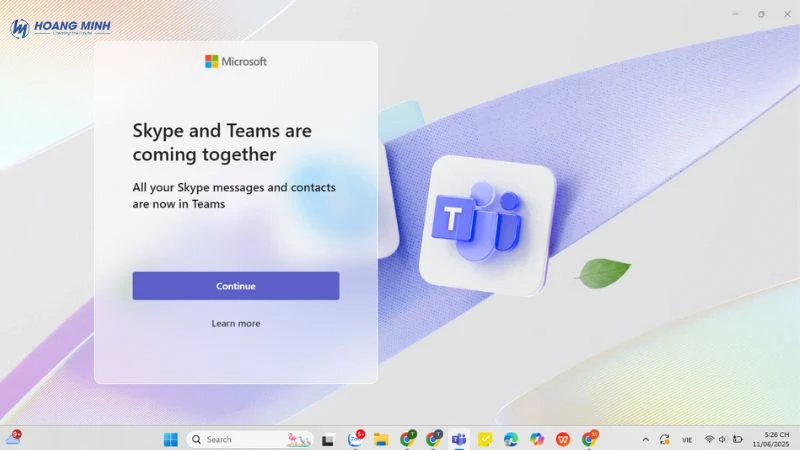
Task: Click the sync status tray icon
Action: pos(664,439)
